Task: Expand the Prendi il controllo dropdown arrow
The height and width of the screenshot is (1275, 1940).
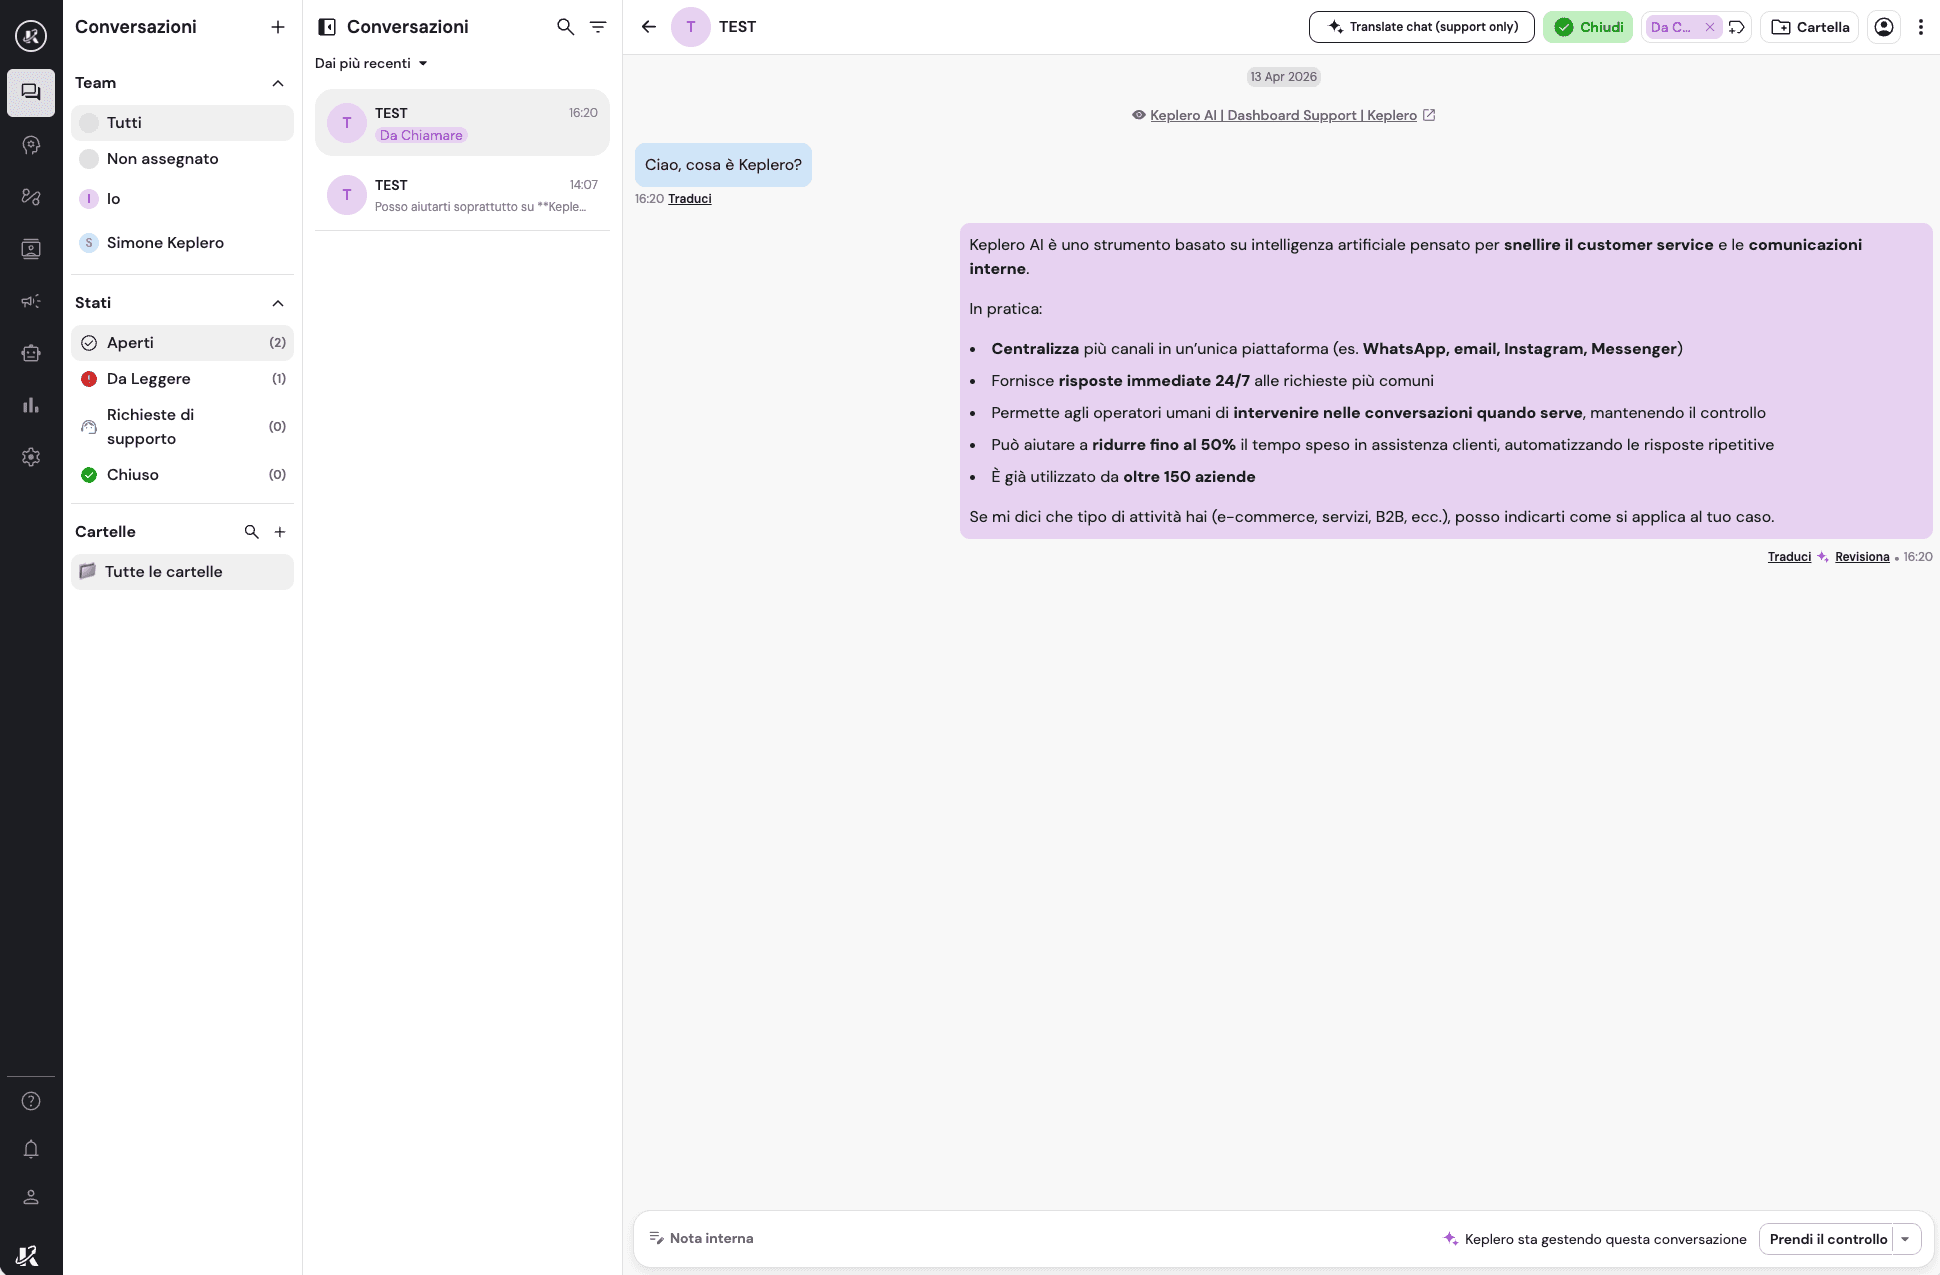Action: click(x=1906, y=1239)
